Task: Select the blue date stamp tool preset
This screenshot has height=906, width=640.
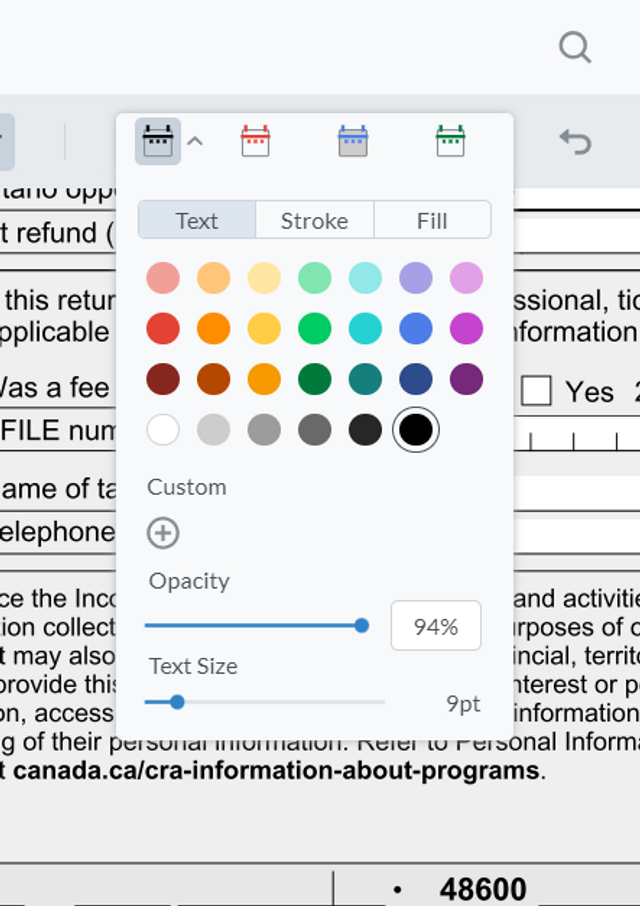Action: click(x=353, y=141)
